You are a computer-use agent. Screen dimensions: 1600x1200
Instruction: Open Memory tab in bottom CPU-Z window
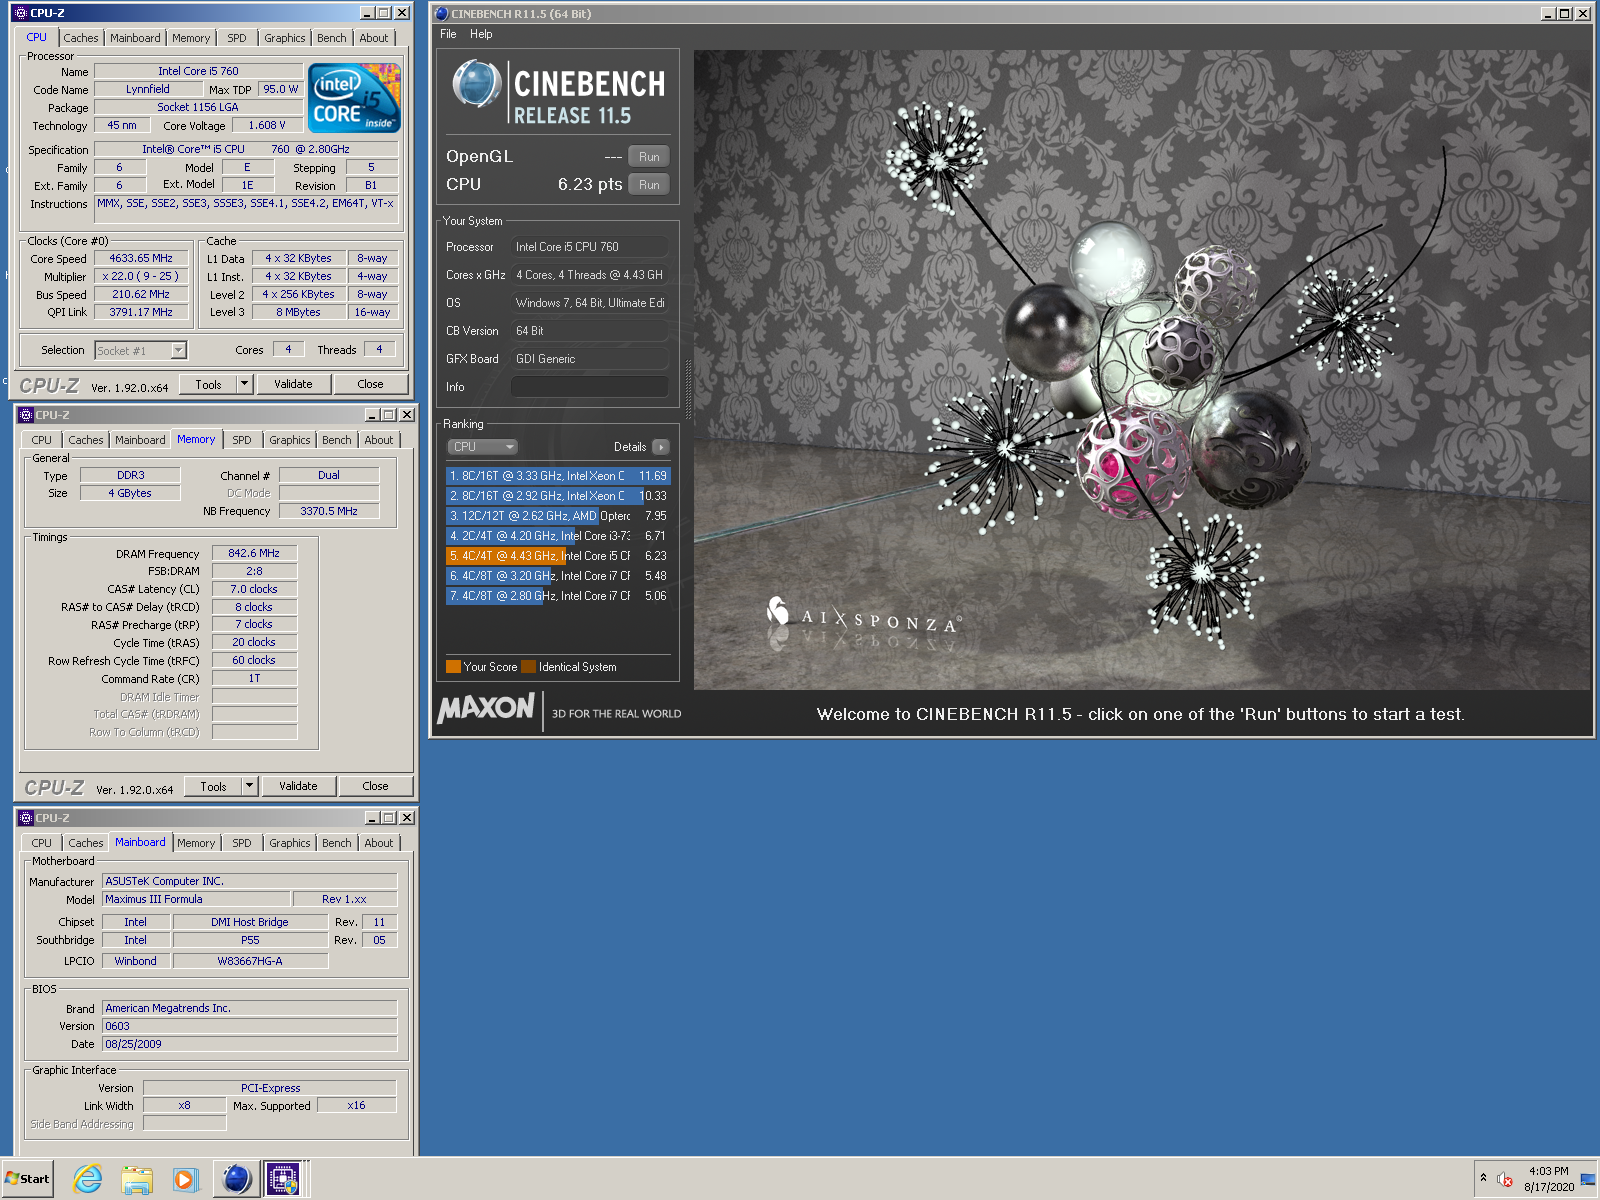pyautogui.click(x=196, y=843)
